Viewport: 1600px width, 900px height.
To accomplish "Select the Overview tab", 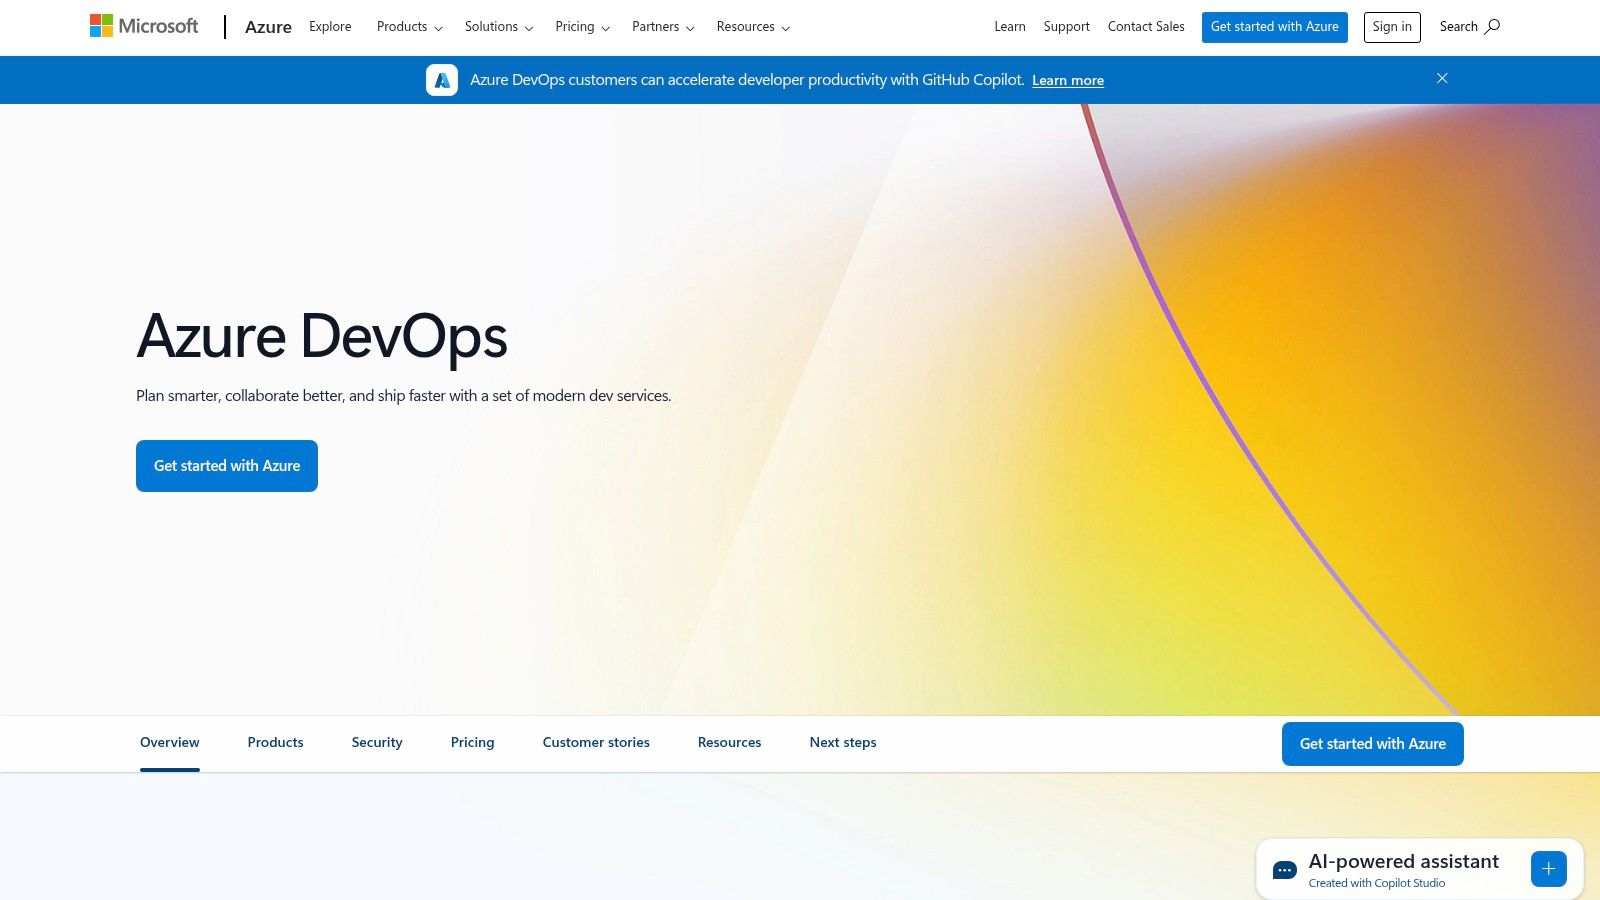I will (170, 743).
